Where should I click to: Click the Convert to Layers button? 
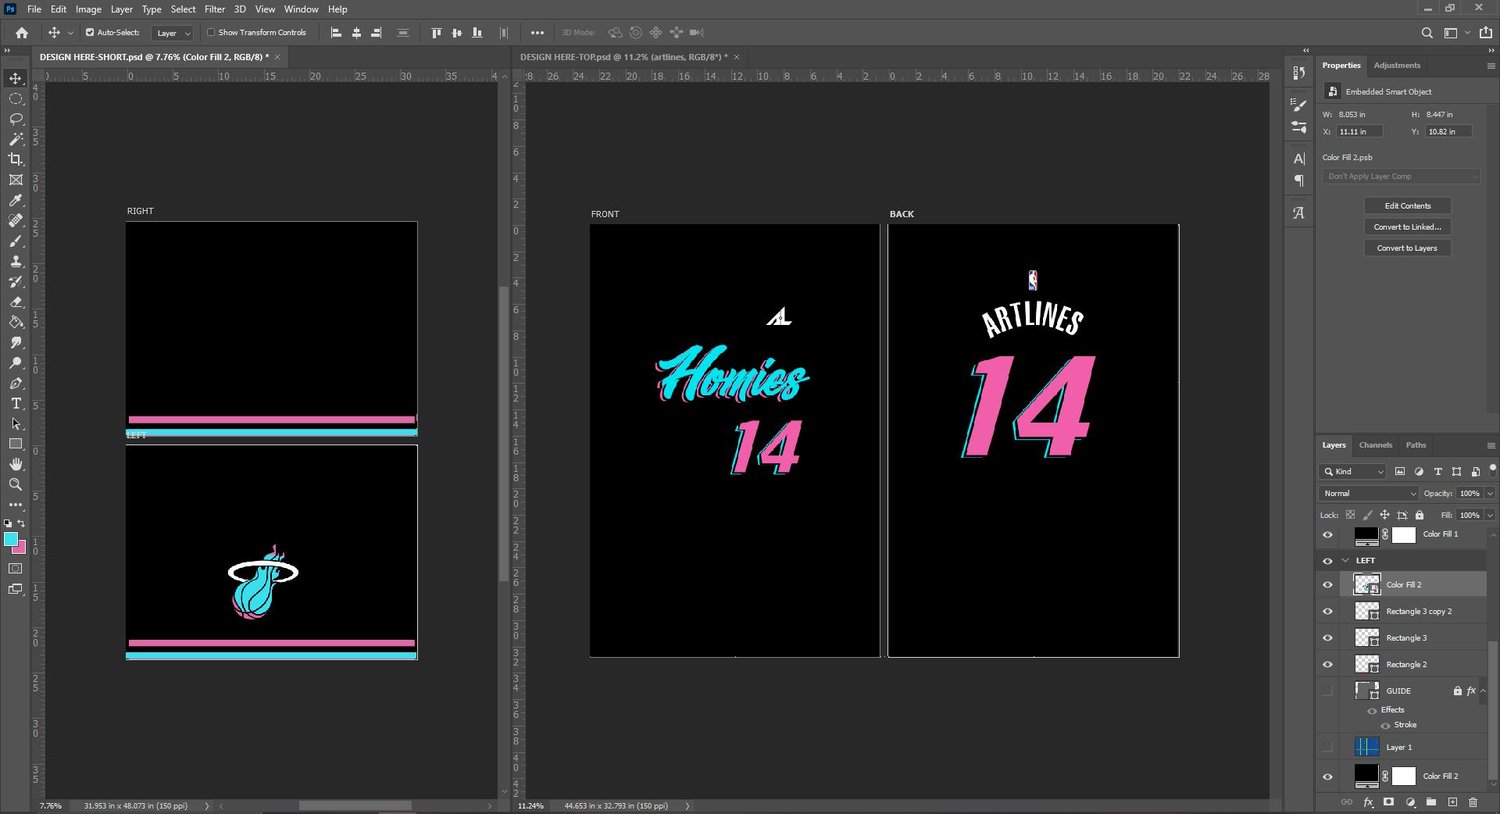1407,248
